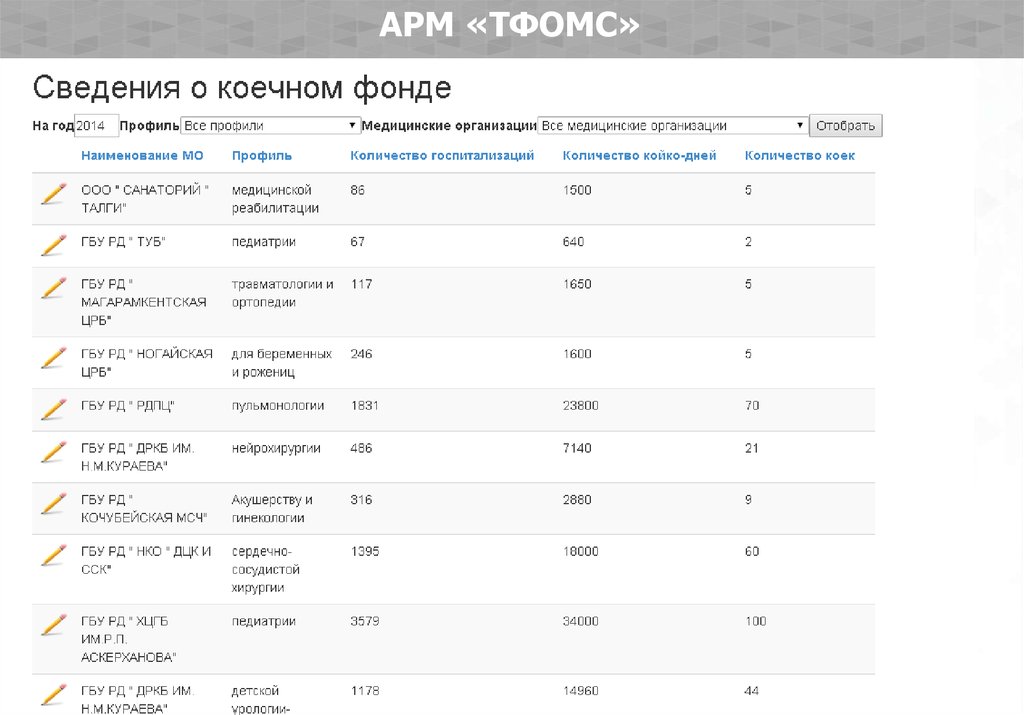This screenshot has height=715, width=1024.
Task: Click the year input field with 2014
Action: coord(97,126)
